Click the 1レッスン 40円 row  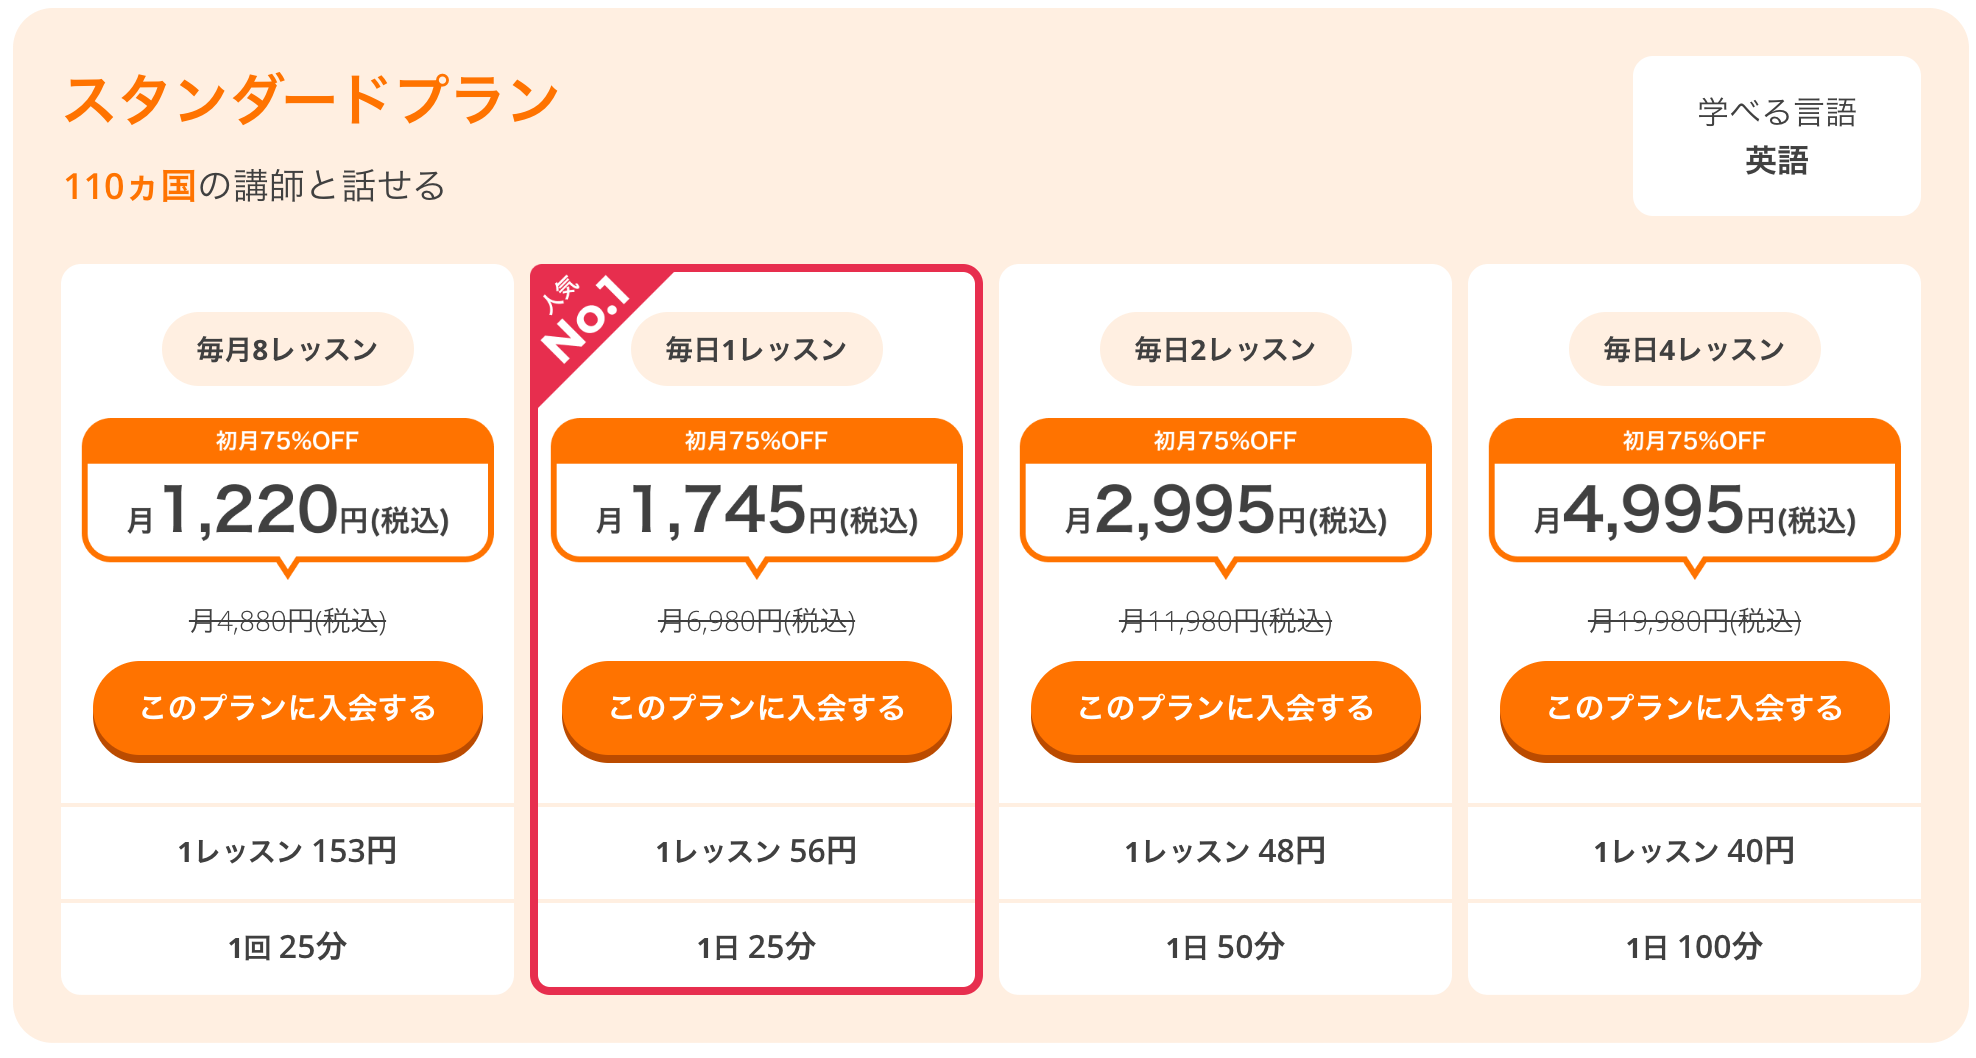pos(1695,851)
